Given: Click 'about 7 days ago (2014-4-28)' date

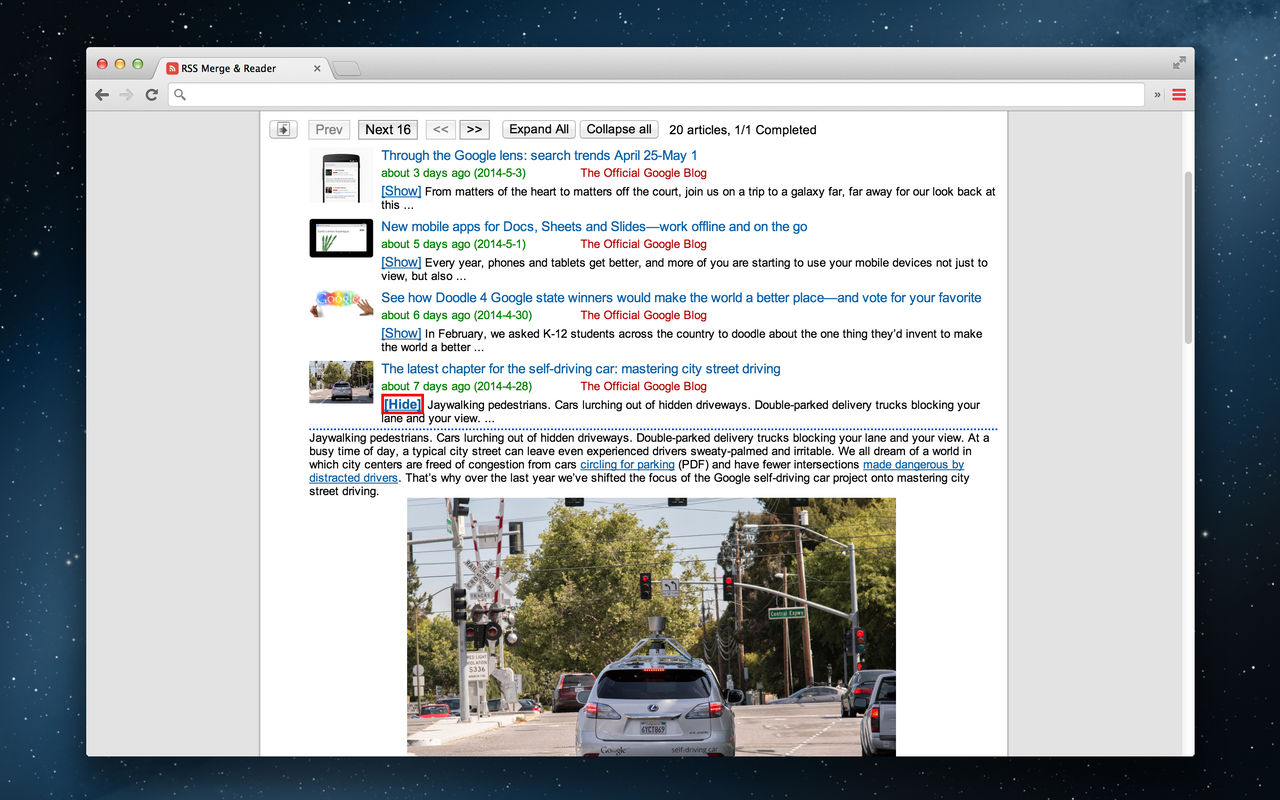Looking at the screenshot, I should 456,386.
